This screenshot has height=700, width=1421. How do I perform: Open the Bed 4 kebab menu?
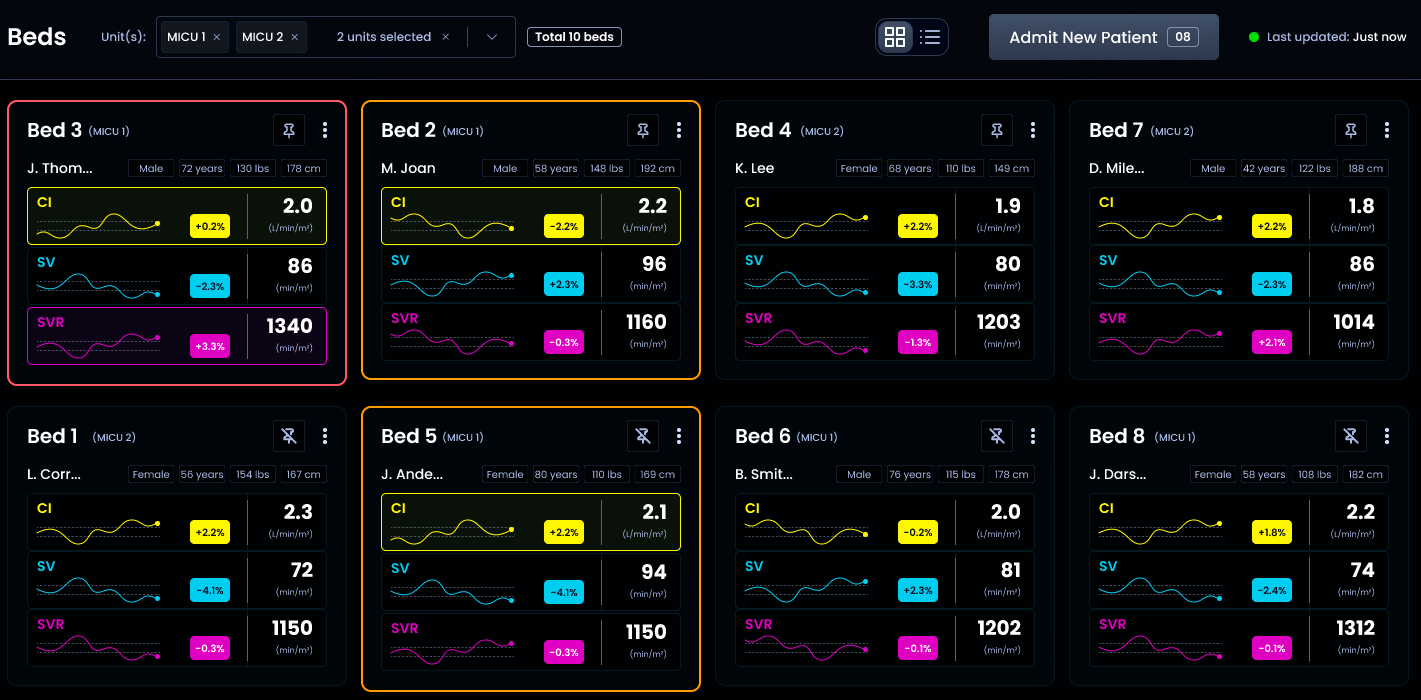point(1033,130)
